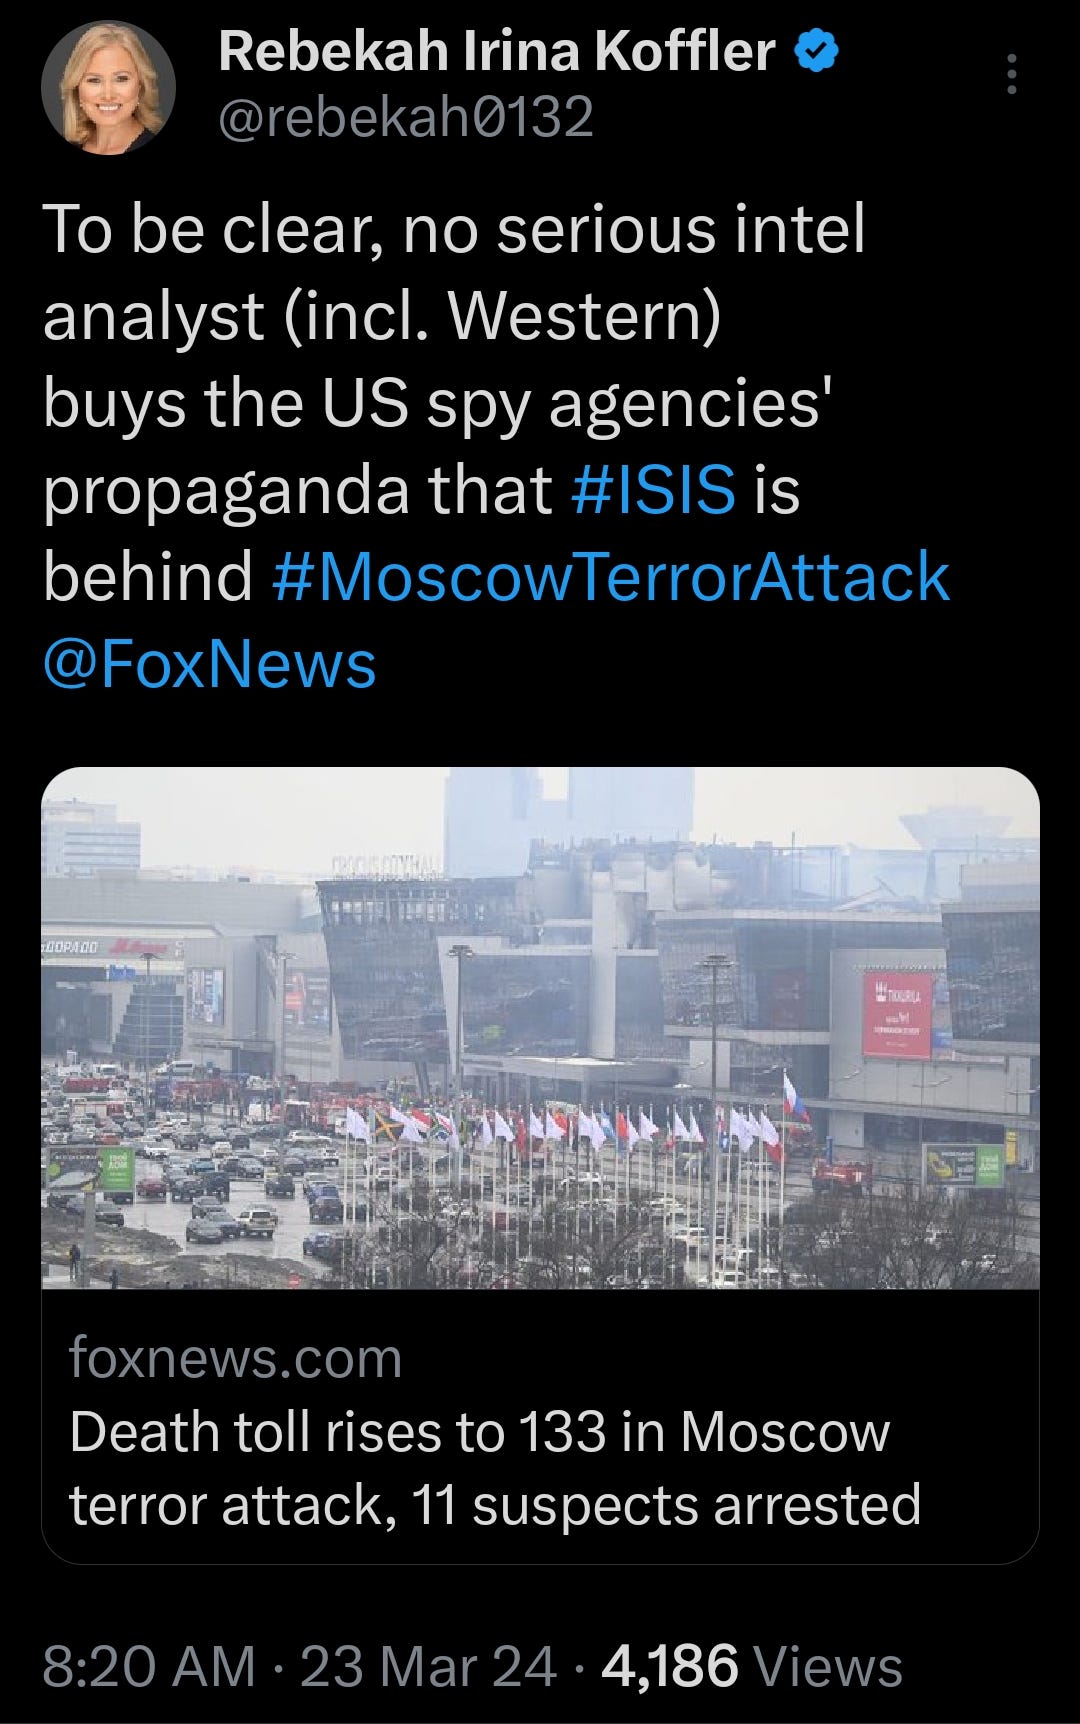1080x1724 pixels.
Task: Follow the #ISIS hashtag
Action: click(653, 490)
